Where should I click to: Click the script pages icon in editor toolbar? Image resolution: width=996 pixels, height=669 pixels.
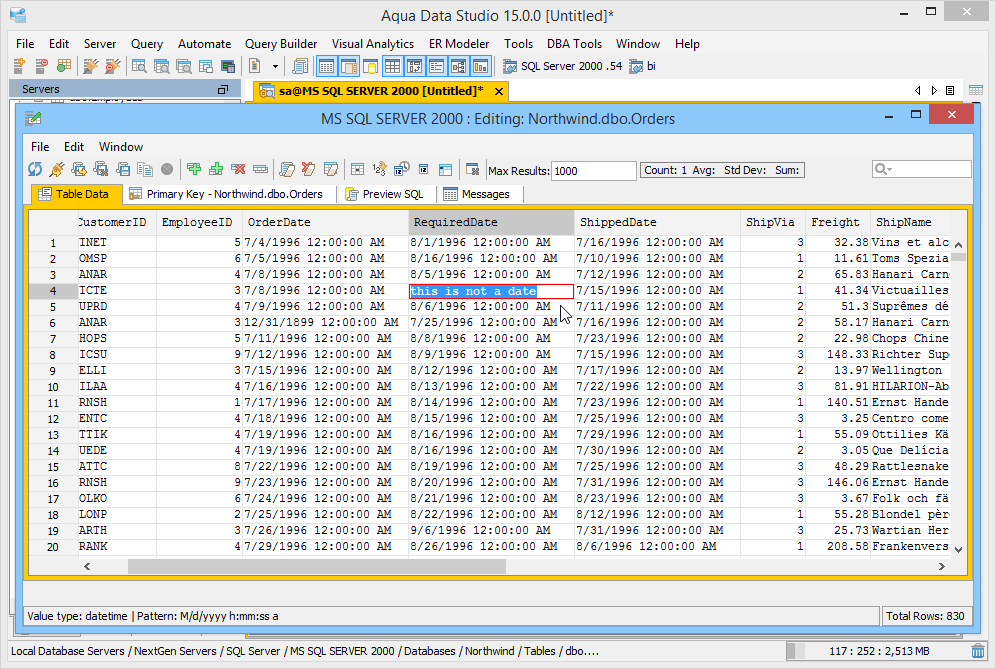287,169
